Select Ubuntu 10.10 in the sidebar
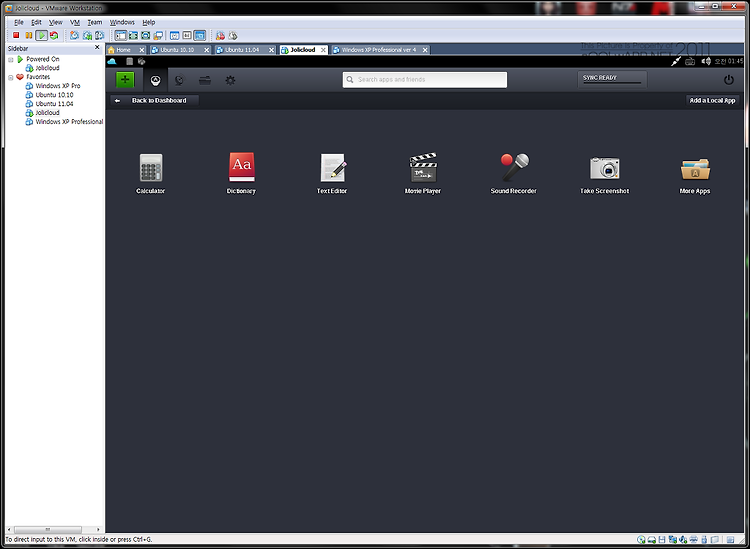The height and width of the screenshot is (549, 750). (54, 95)
